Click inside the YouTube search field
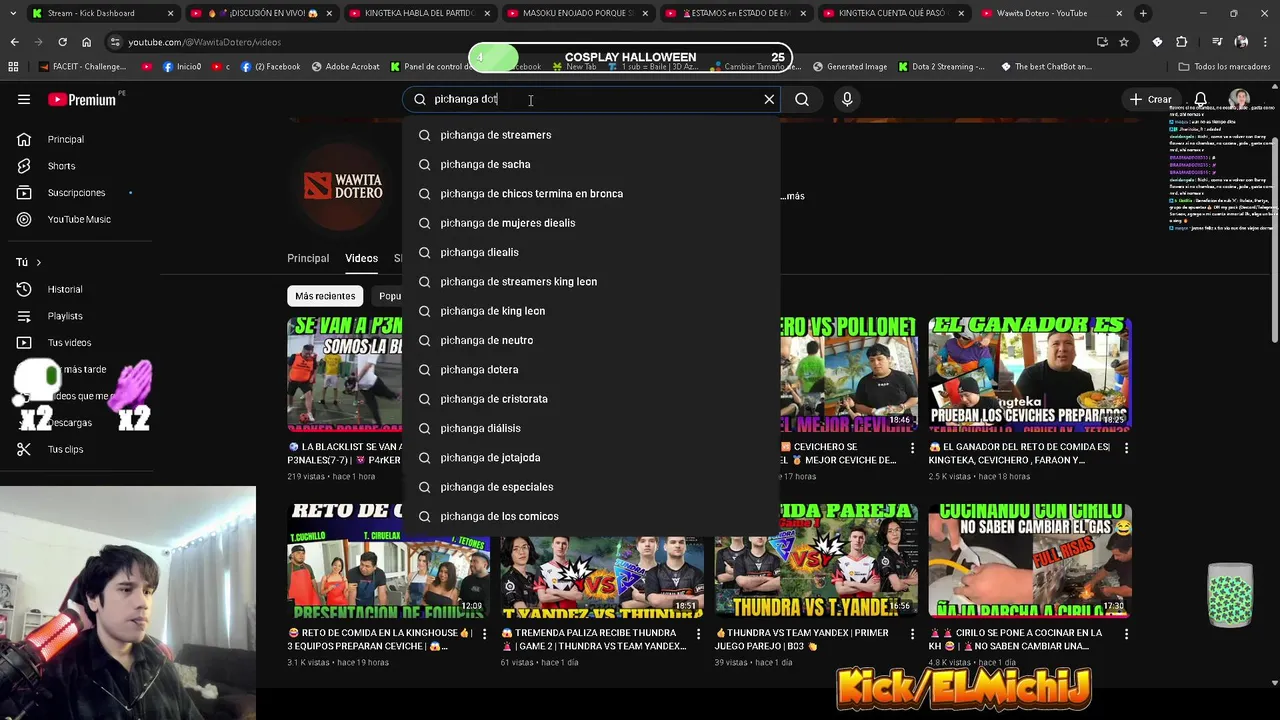 tap(590, 99)
